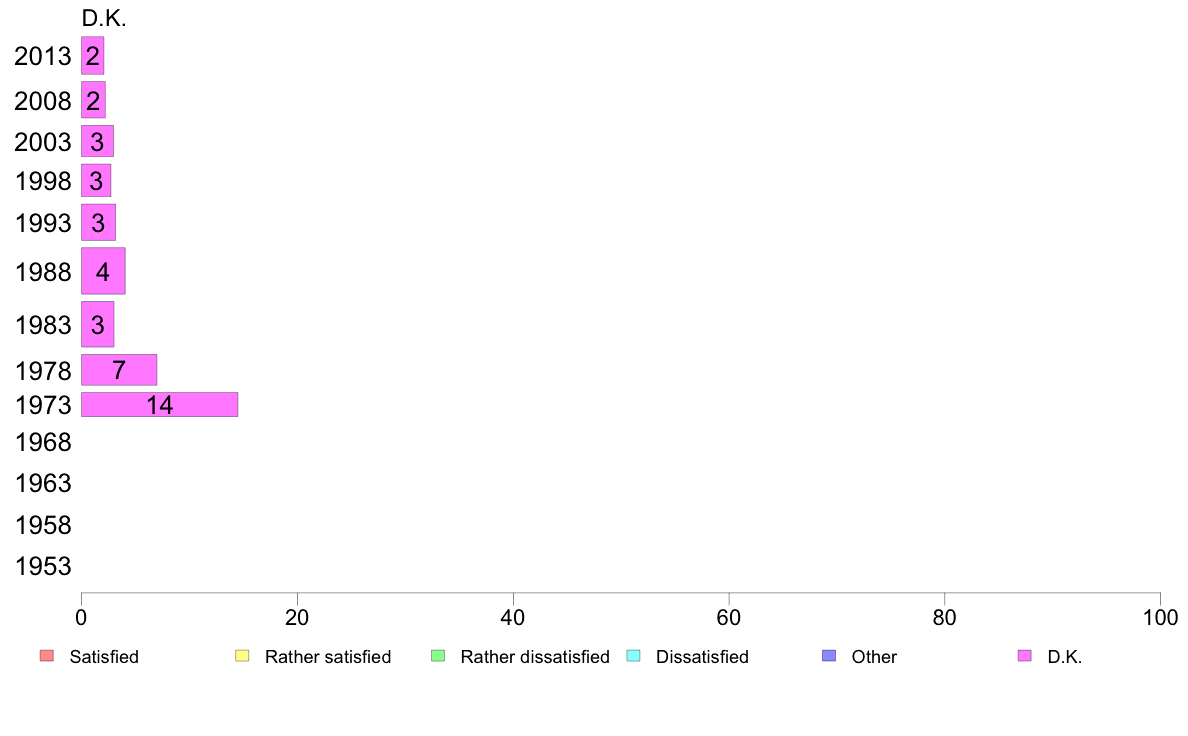Select the 1988 bar showing 4

pyautogui.click(x=103, y=271)
